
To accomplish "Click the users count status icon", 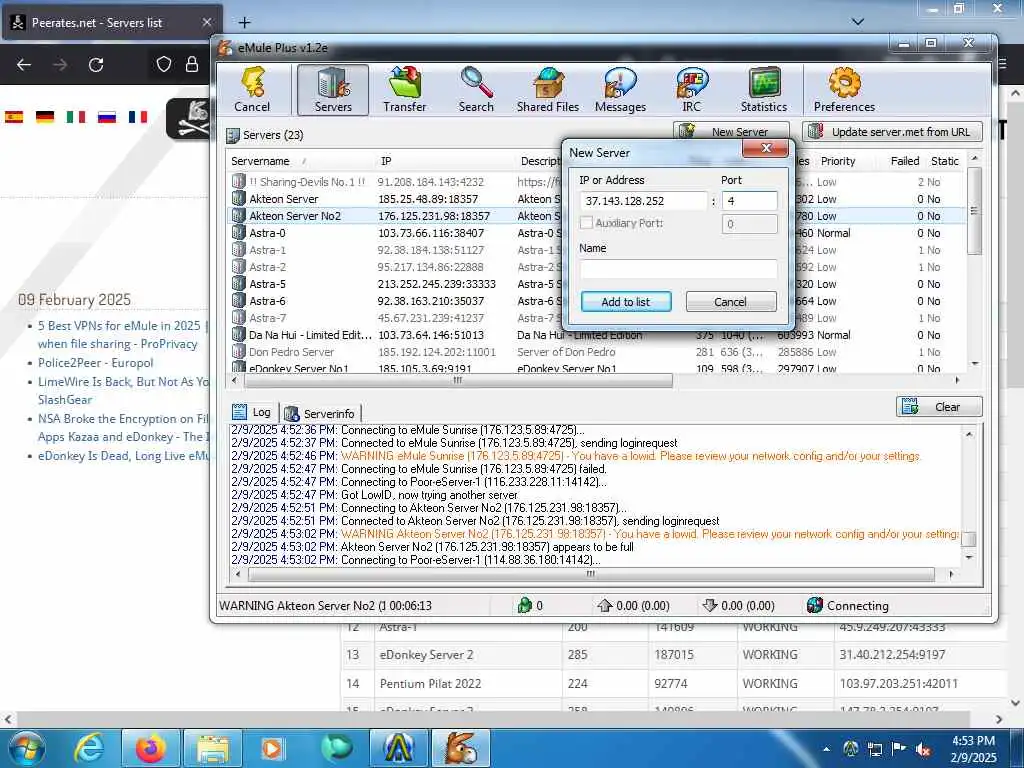I will (524, 605).
